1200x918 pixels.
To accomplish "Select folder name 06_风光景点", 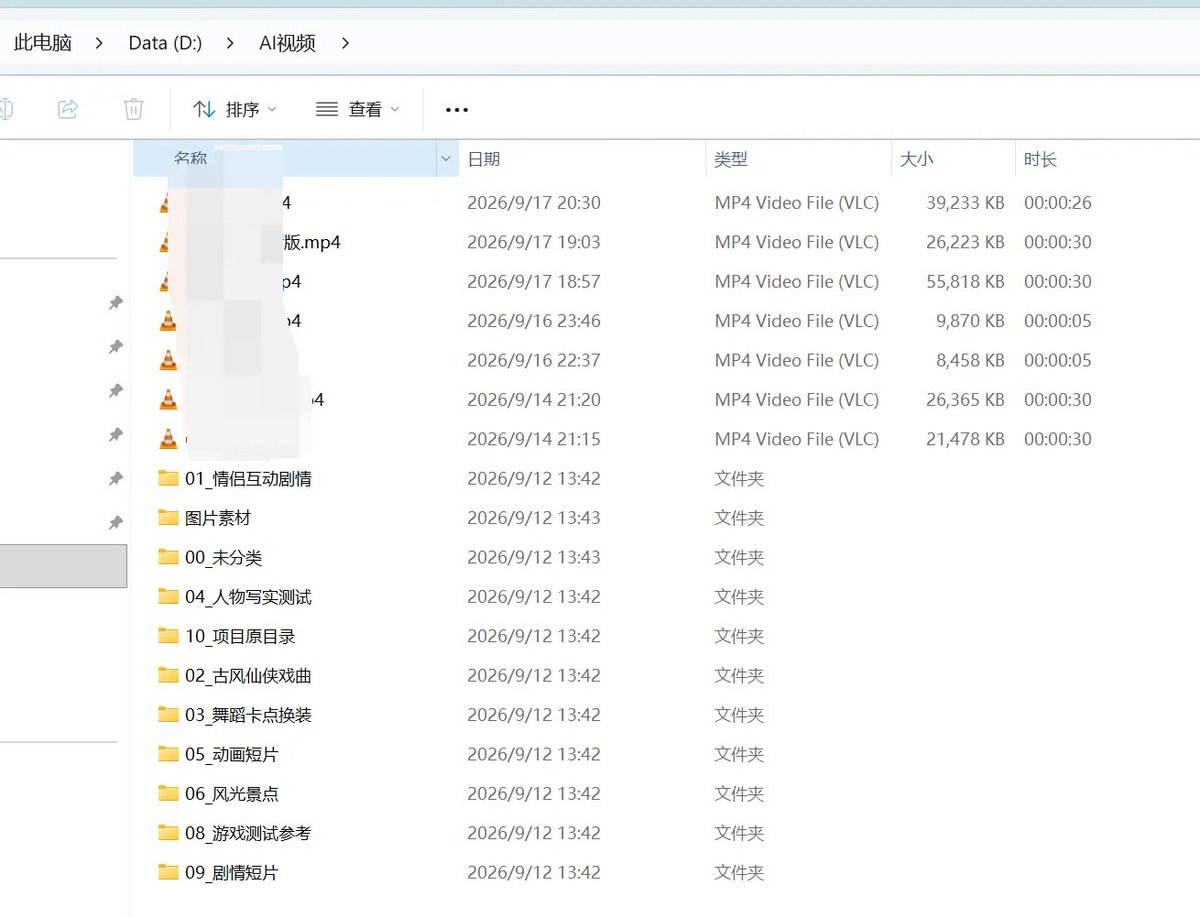I will point(232,794).
